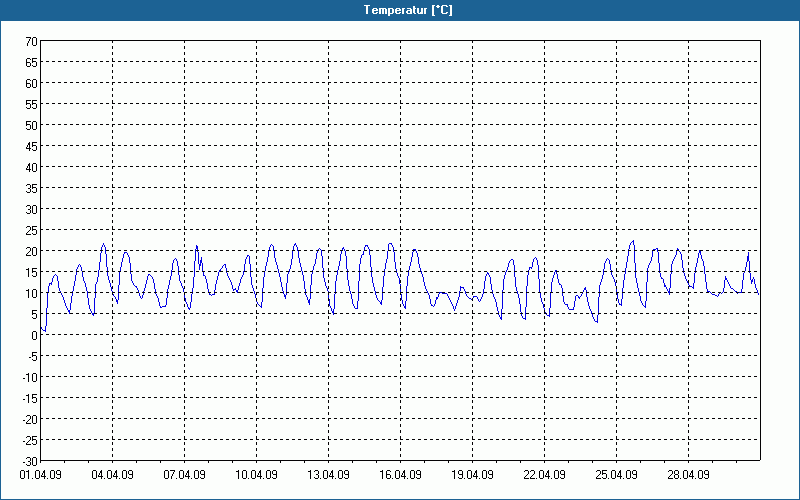This screenshot has height=500, width=800.
Task: Click the -20 label on the y-axis
Action: point(30,419)
